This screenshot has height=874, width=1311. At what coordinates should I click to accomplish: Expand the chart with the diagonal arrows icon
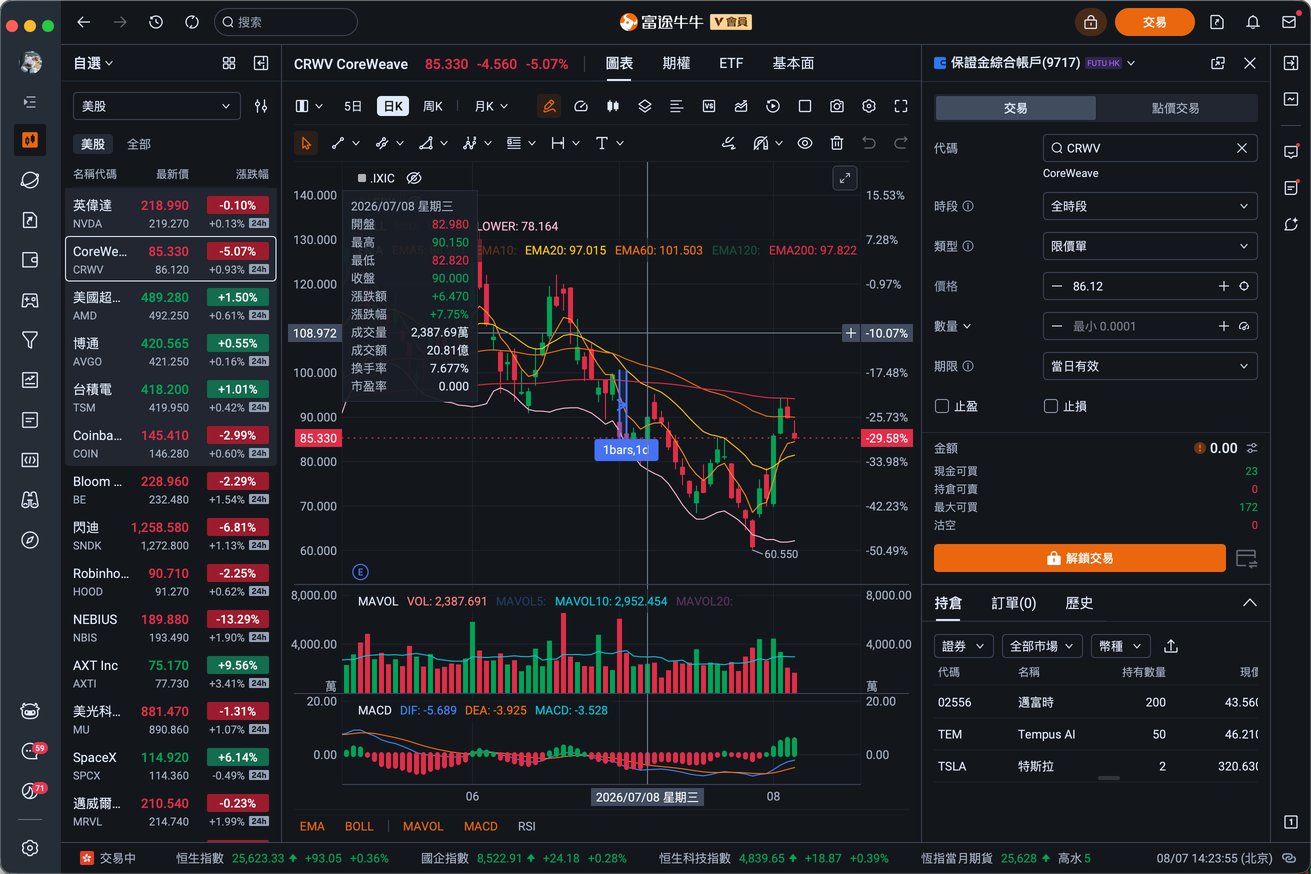845,178
